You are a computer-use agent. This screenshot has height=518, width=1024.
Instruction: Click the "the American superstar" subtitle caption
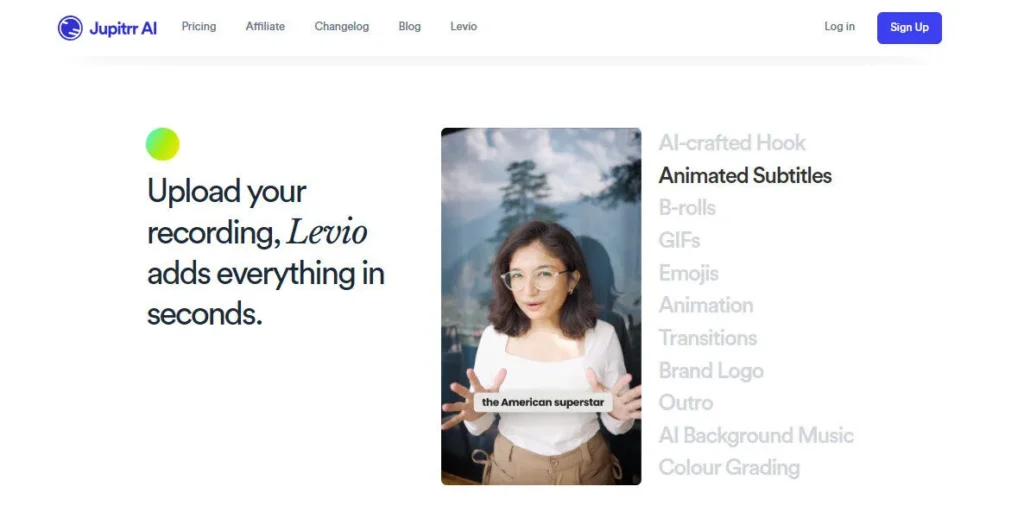(541, 402)
